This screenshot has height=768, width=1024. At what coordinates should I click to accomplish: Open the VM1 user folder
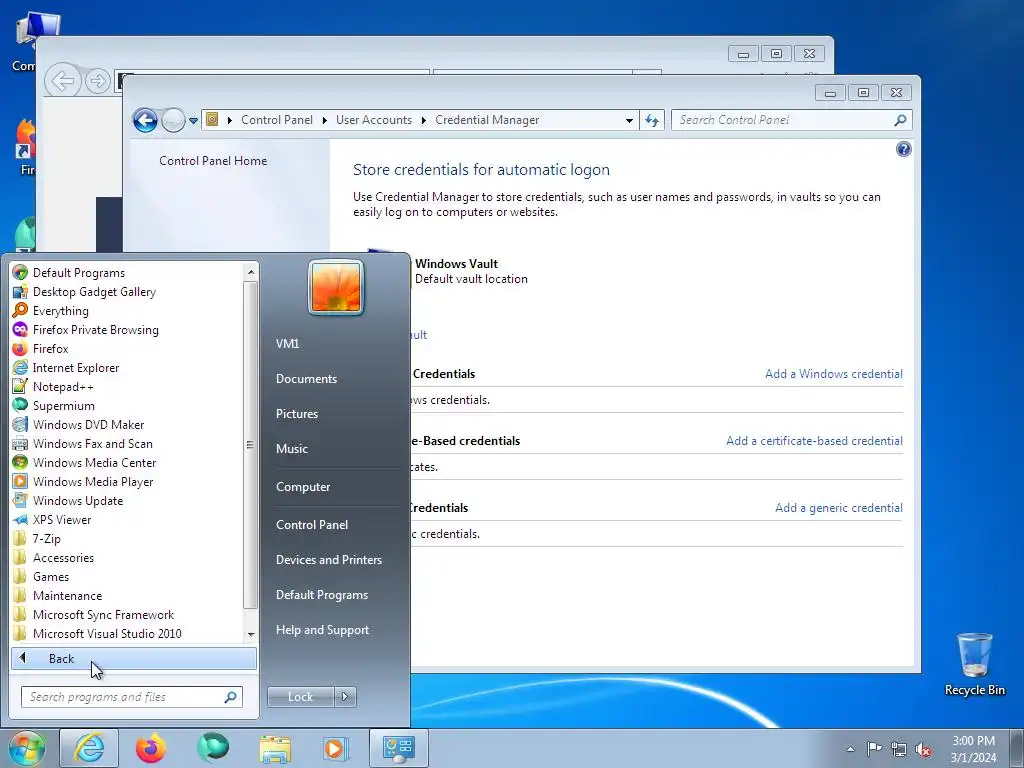(x=287, y=344)
